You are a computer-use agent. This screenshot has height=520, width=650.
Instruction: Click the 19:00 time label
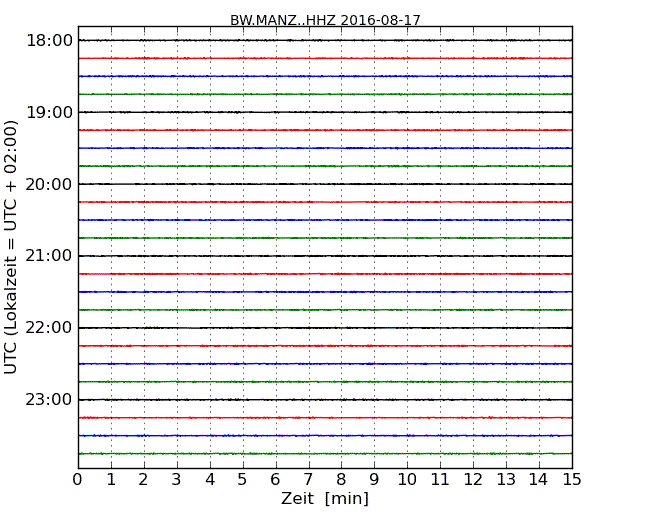pos(49,112)
